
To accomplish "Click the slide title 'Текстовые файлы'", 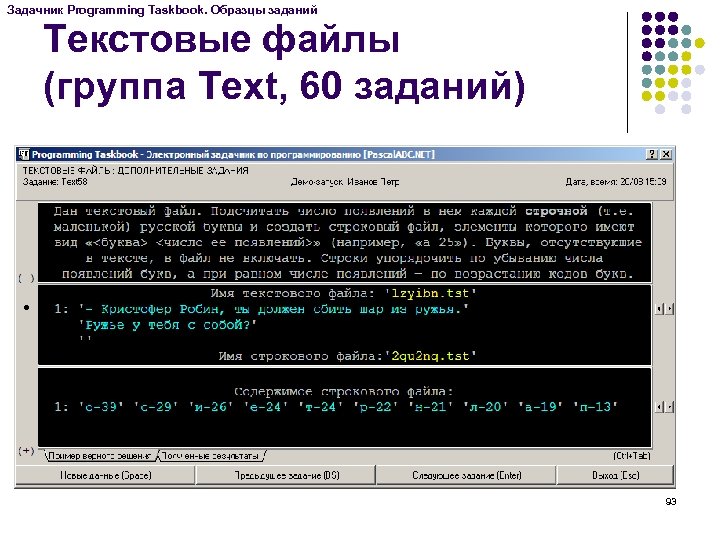I will [x=221, y=39].
